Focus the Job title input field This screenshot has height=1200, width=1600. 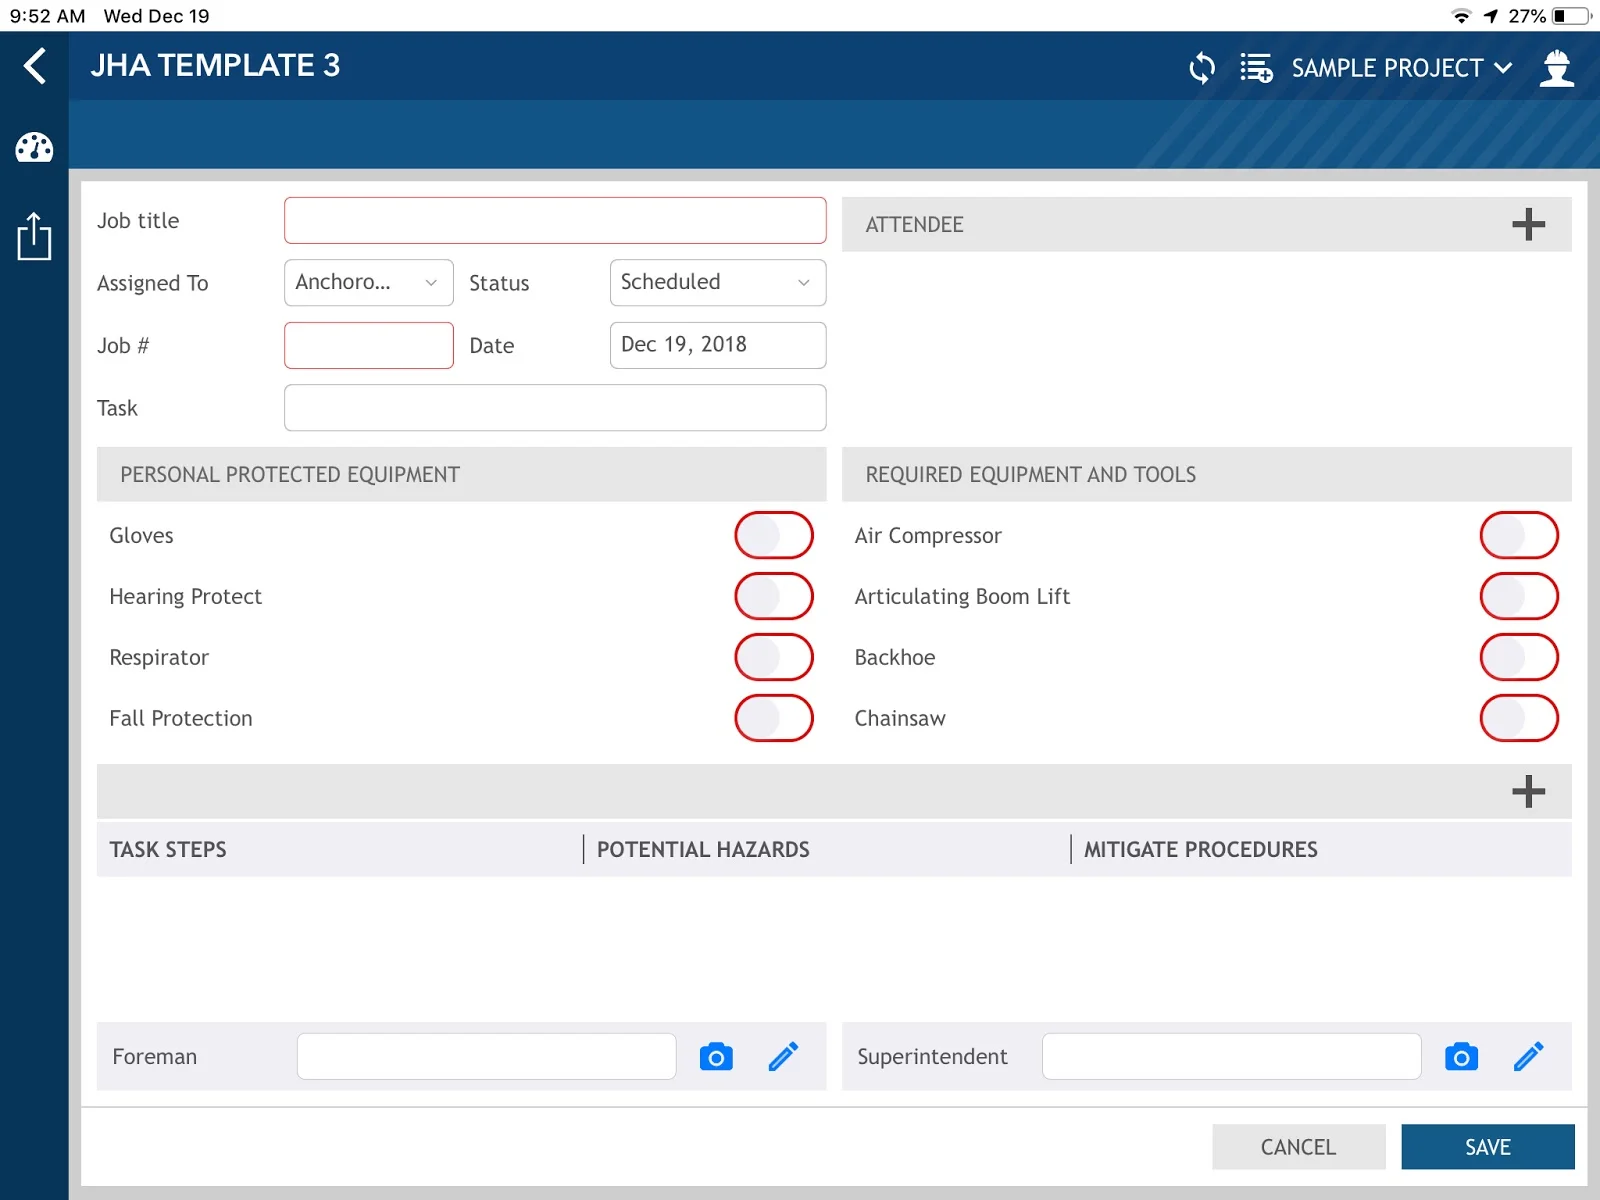click(555, 220)
